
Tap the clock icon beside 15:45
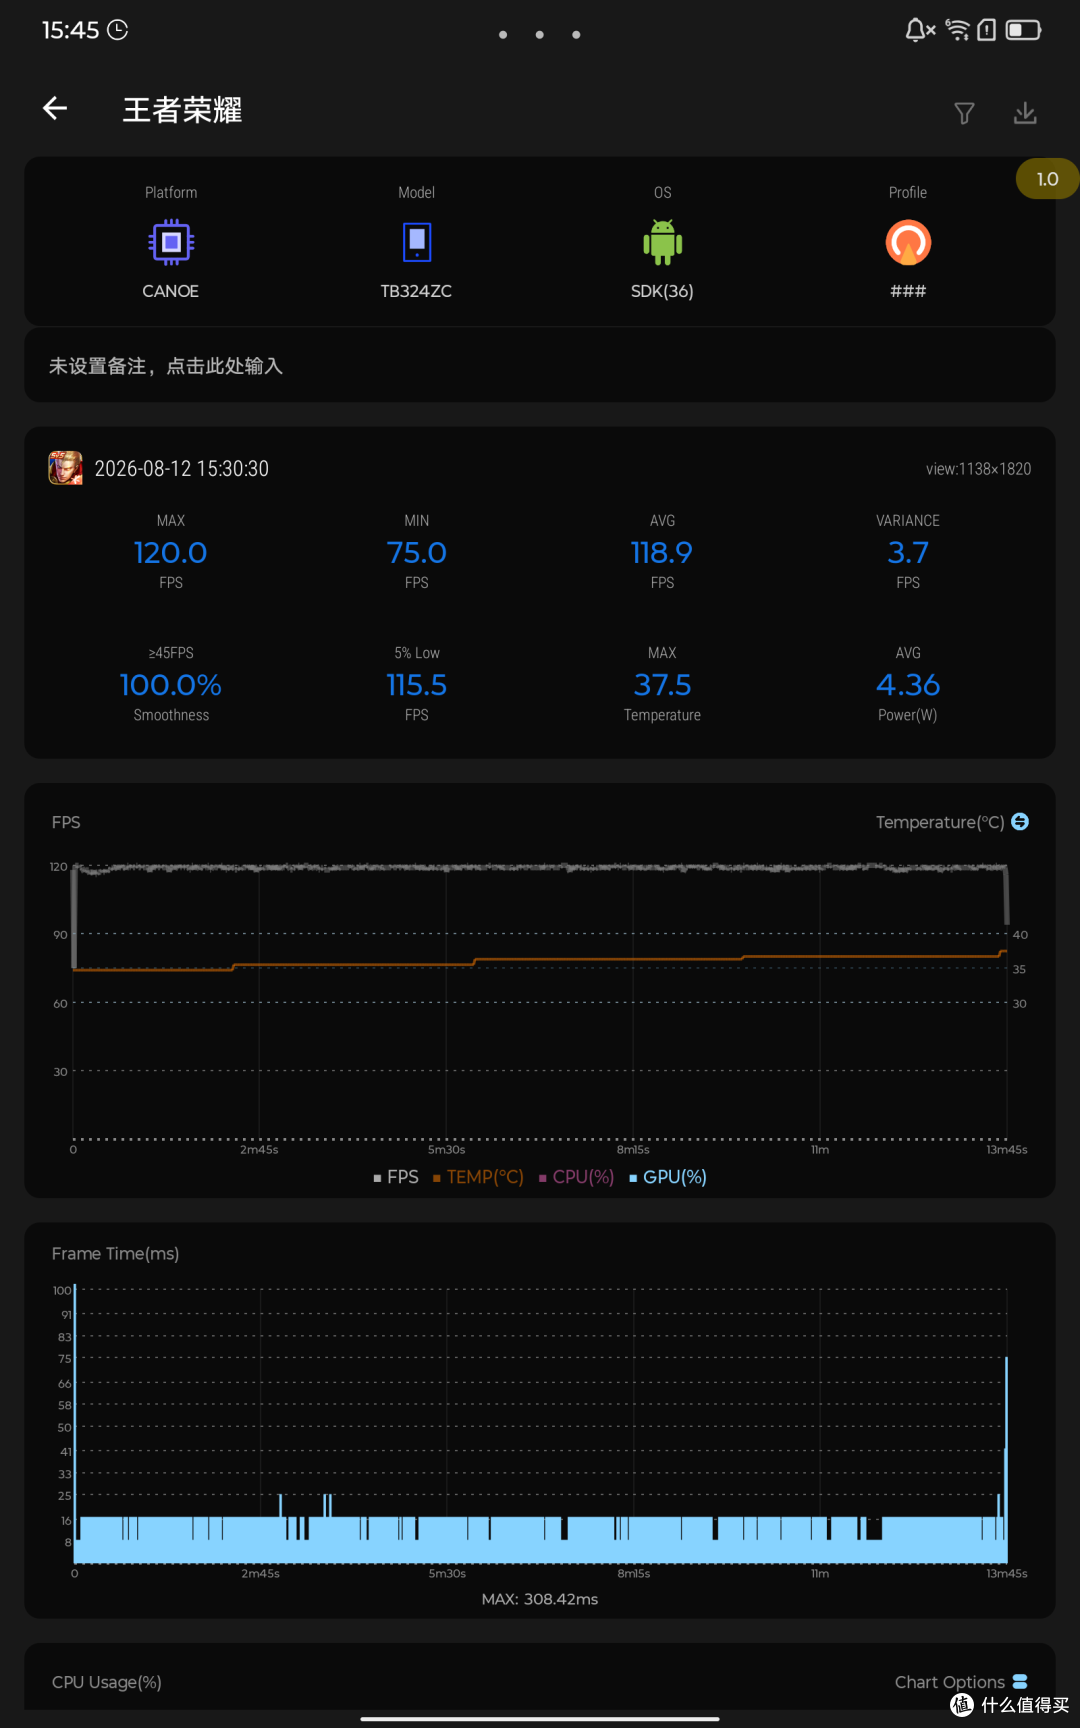118,30
